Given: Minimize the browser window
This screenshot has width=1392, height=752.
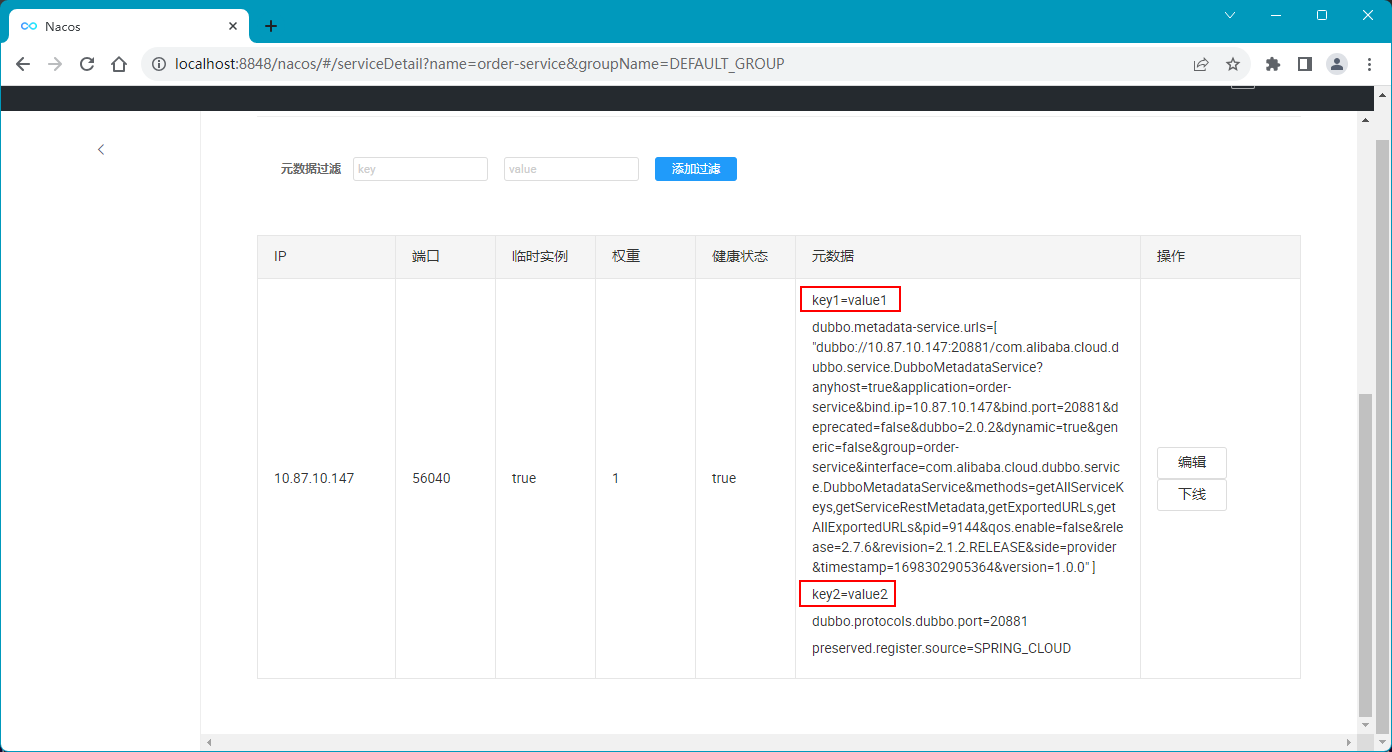Looking at the screenshot, I should 1276,15.
